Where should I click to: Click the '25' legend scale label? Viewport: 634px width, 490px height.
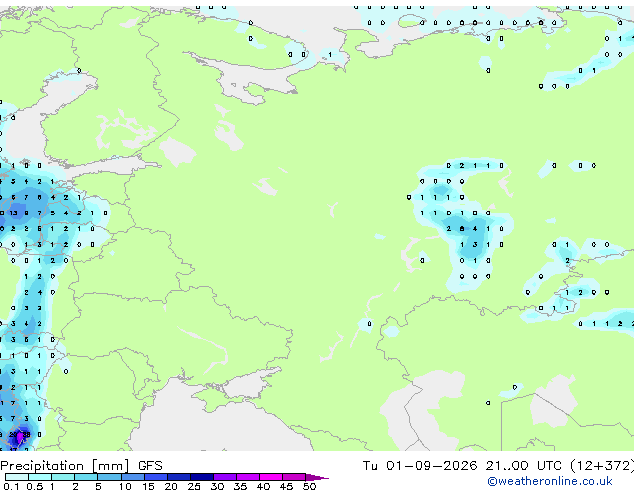(x=194, y=486)
